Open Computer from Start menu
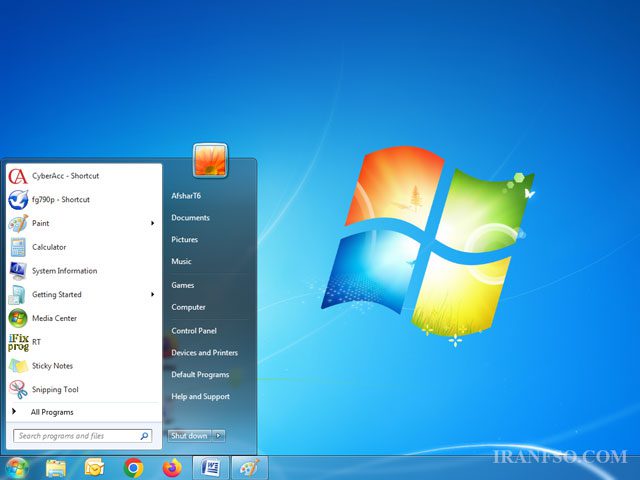Image resolution: width=640 pixels, height=480 pixels. click(188, 307)
